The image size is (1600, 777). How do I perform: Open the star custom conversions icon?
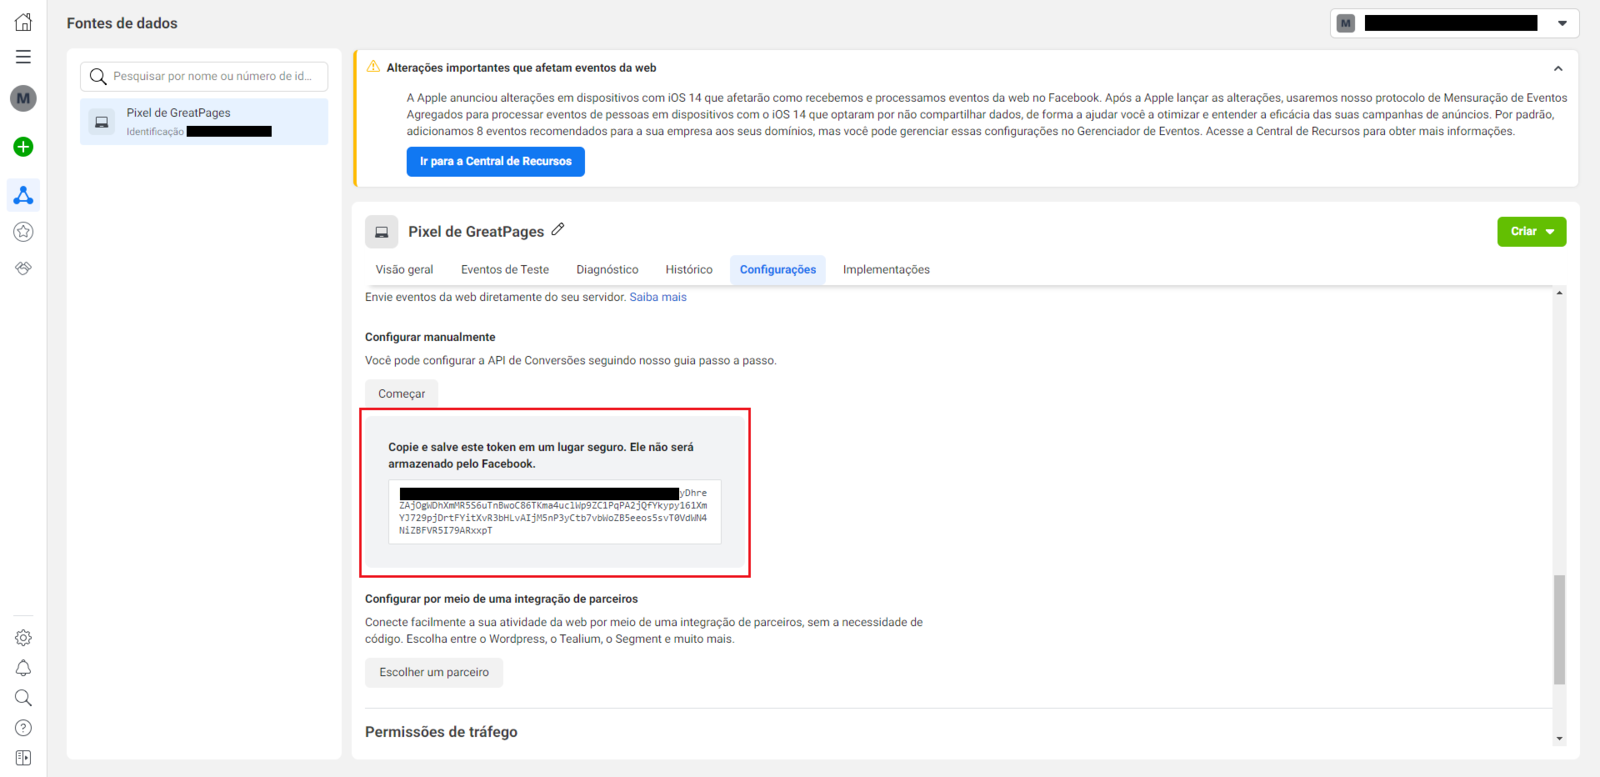pos(23,232)
